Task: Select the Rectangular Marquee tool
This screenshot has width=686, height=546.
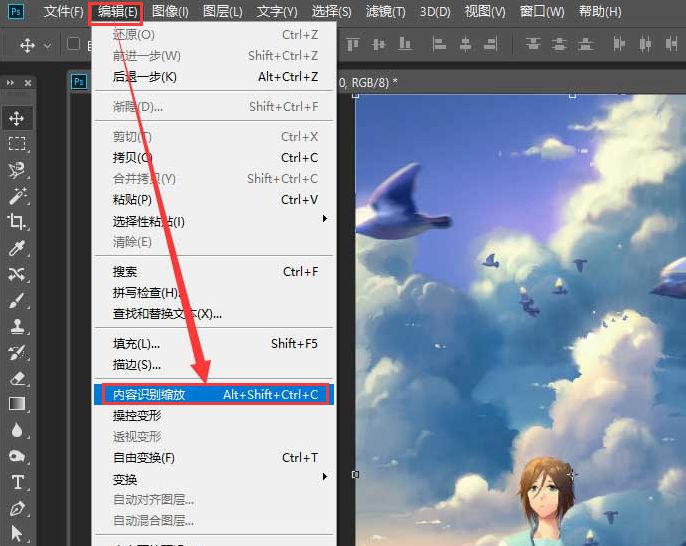Action: (17, 144)
